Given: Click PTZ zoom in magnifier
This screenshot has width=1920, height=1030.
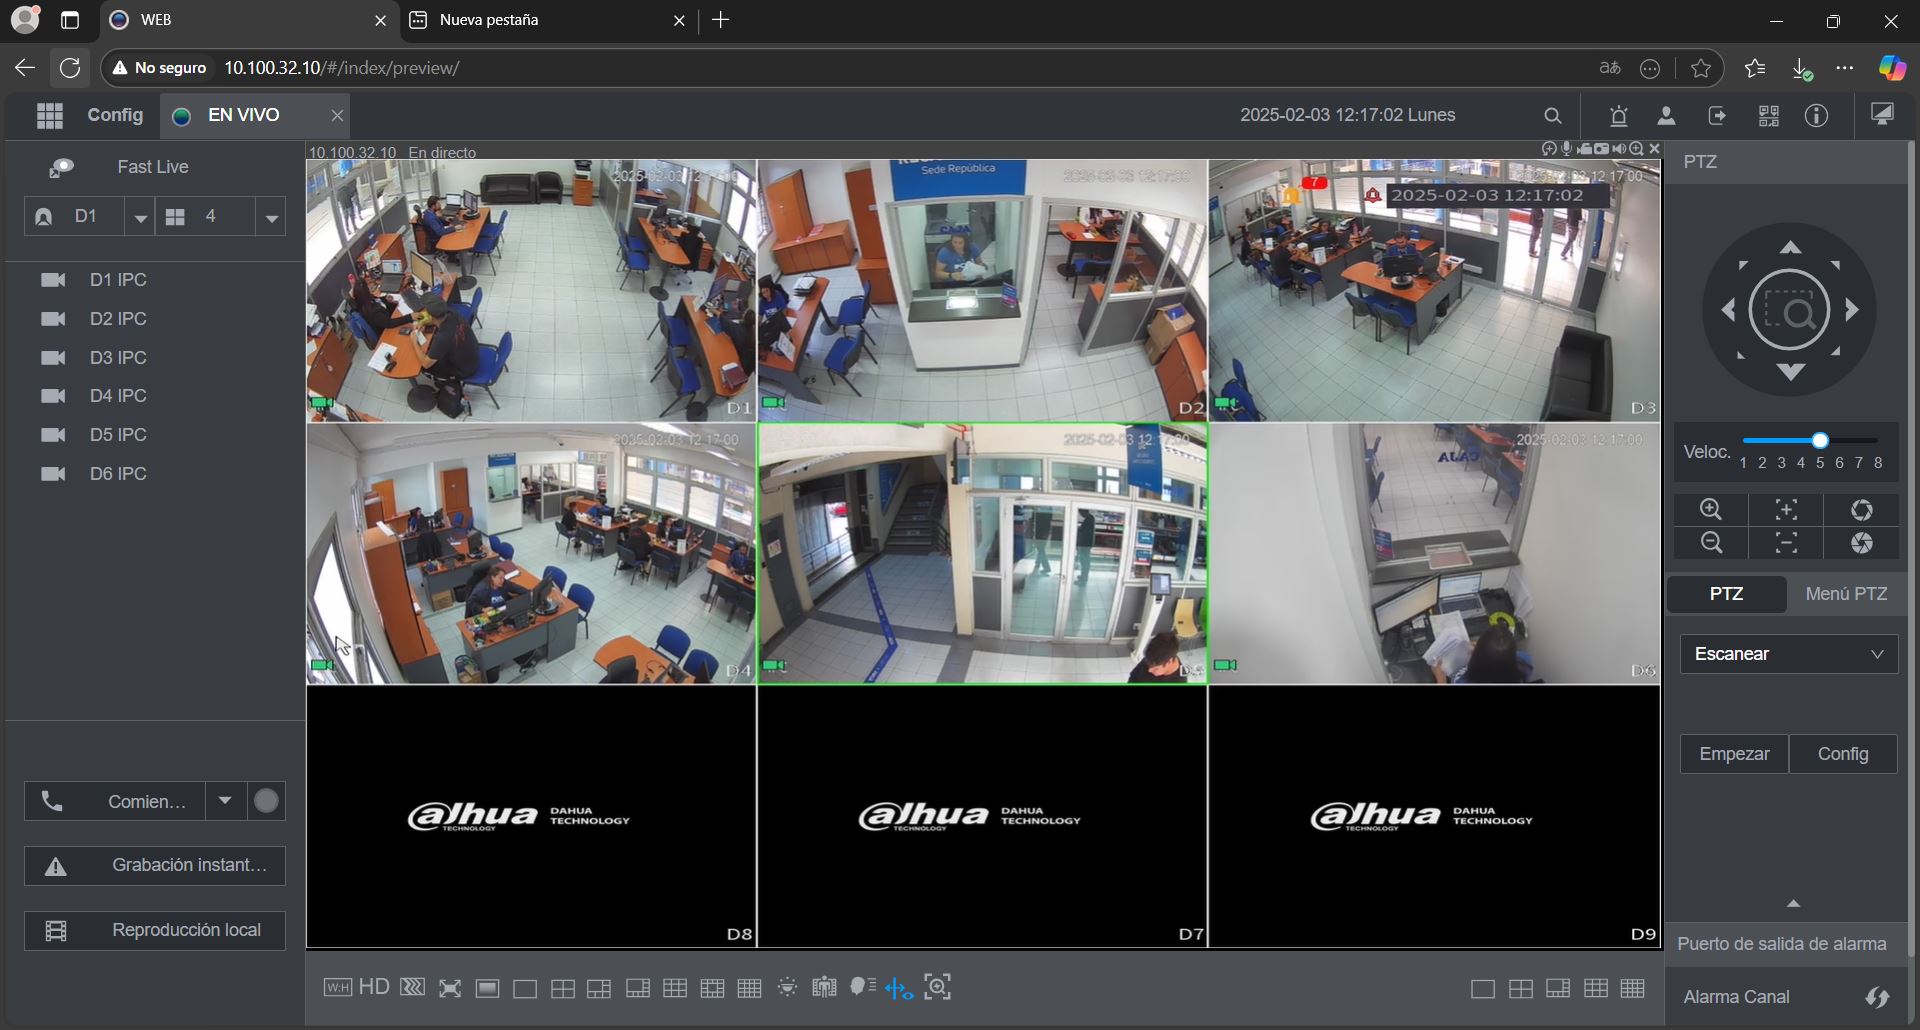Looking at the screenshot, I should [x=1711, y=510].
